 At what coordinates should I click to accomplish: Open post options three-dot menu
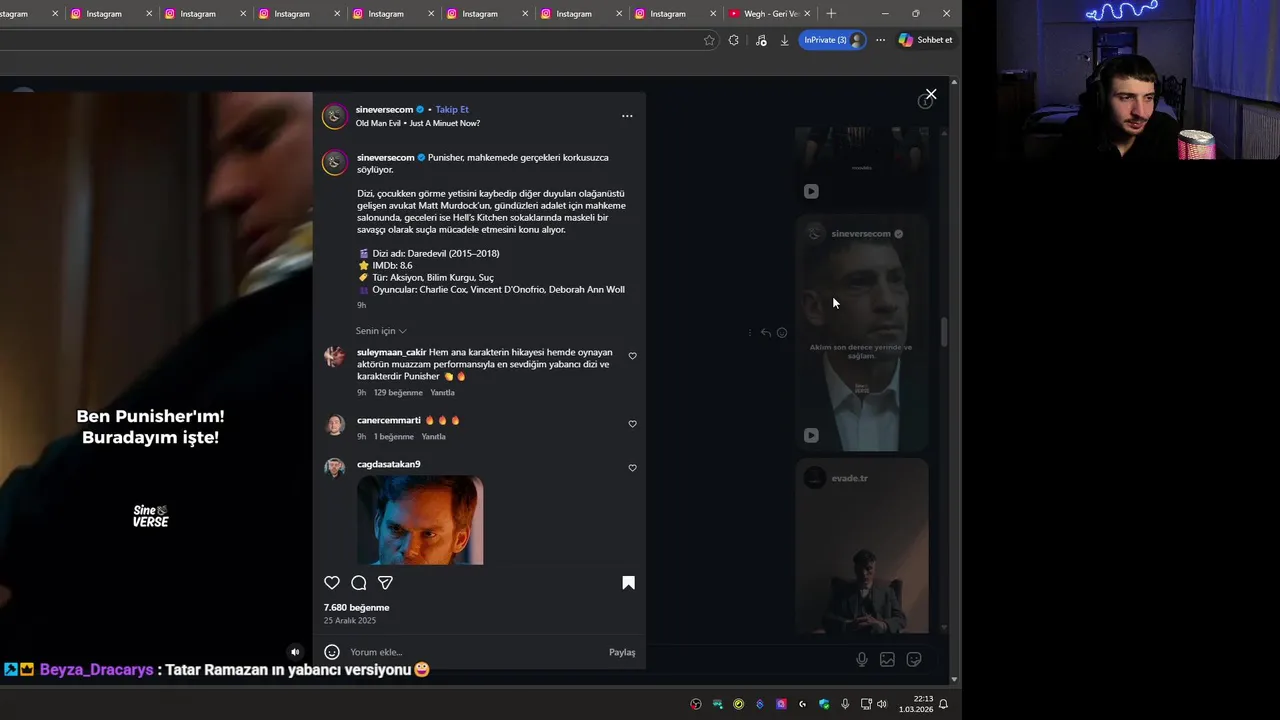pos(627,116)
